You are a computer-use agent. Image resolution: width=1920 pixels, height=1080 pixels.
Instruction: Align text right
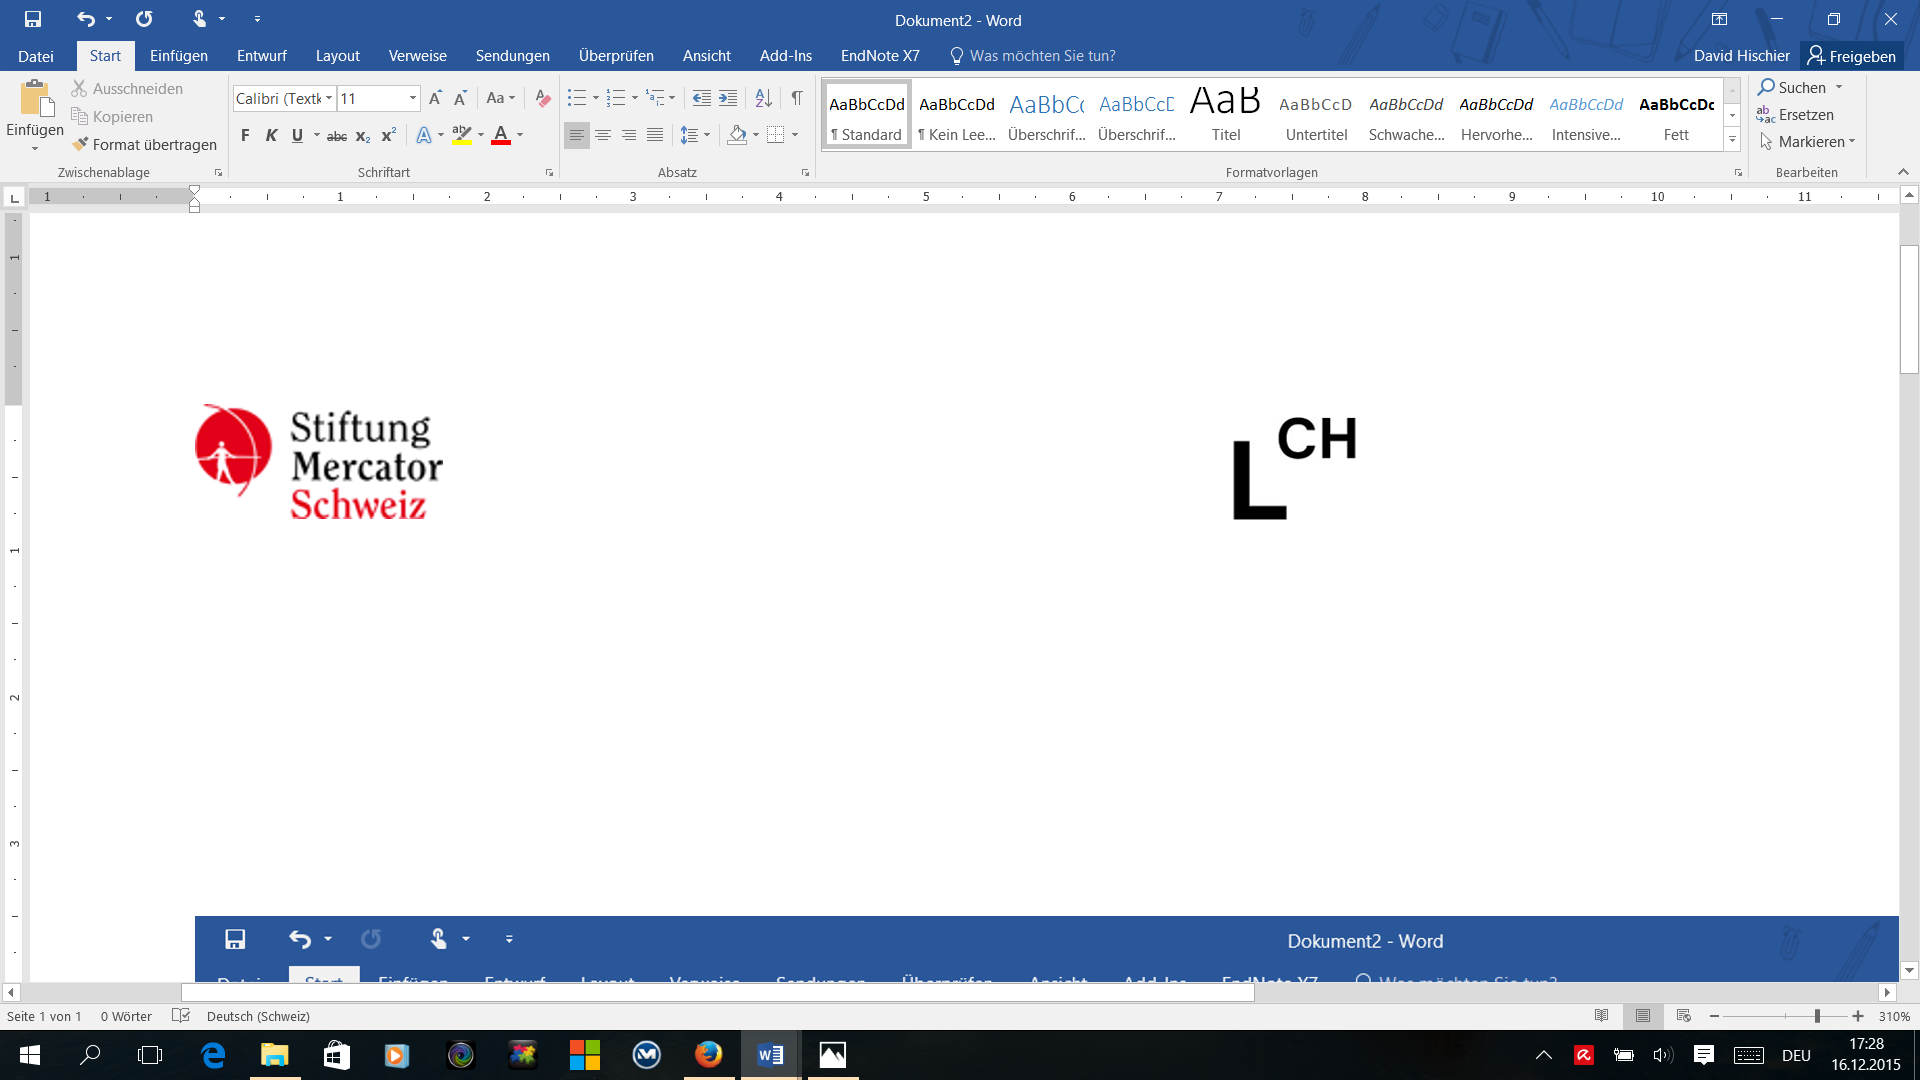(629, 135)
